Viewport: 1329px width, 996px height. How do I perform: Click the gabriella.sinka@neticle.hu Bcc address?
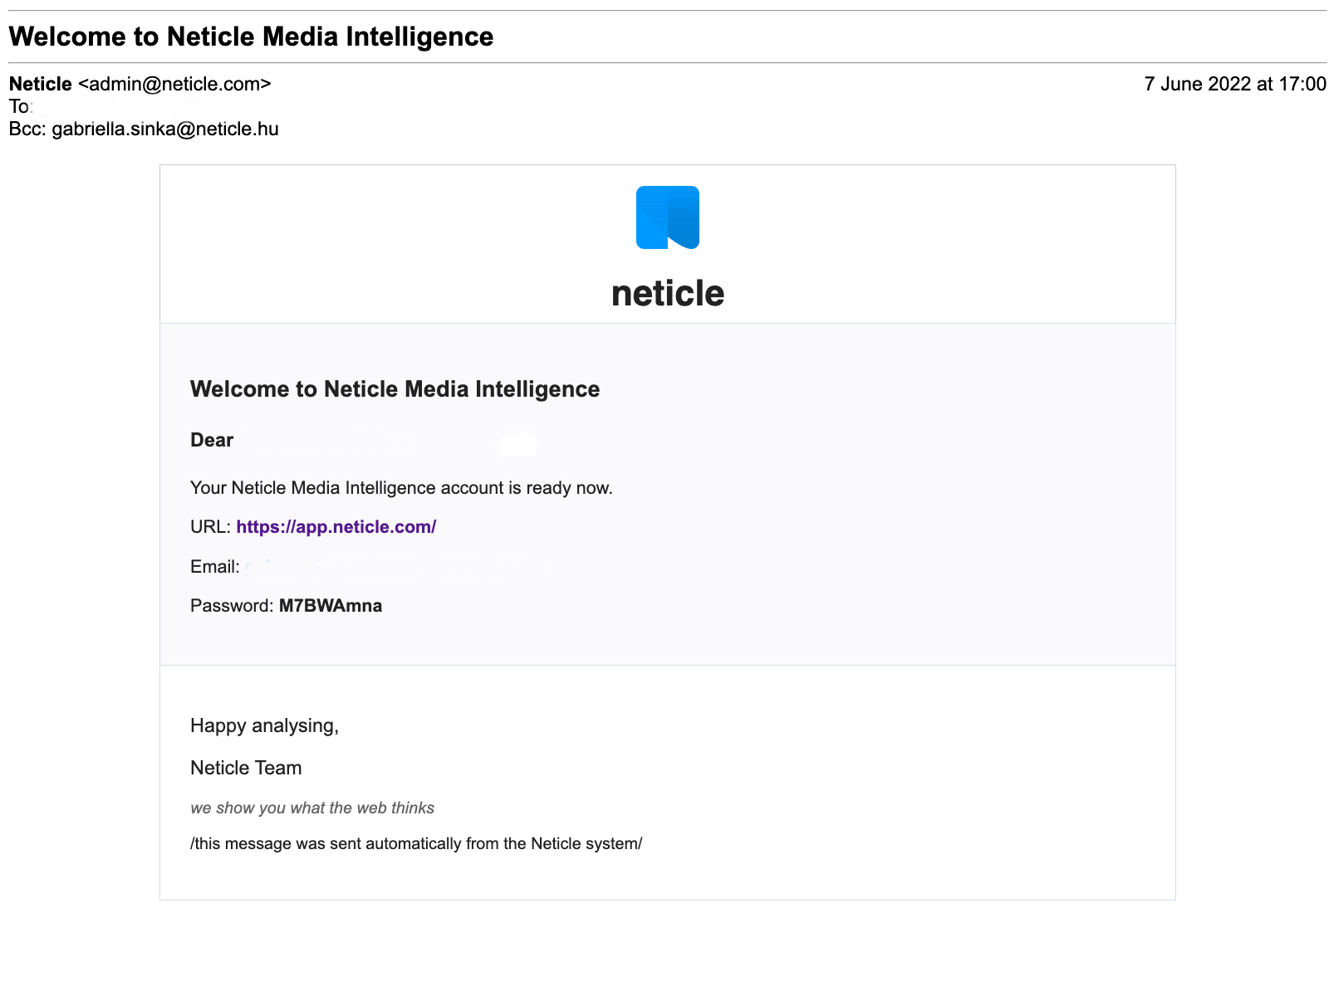click(166, 128)
